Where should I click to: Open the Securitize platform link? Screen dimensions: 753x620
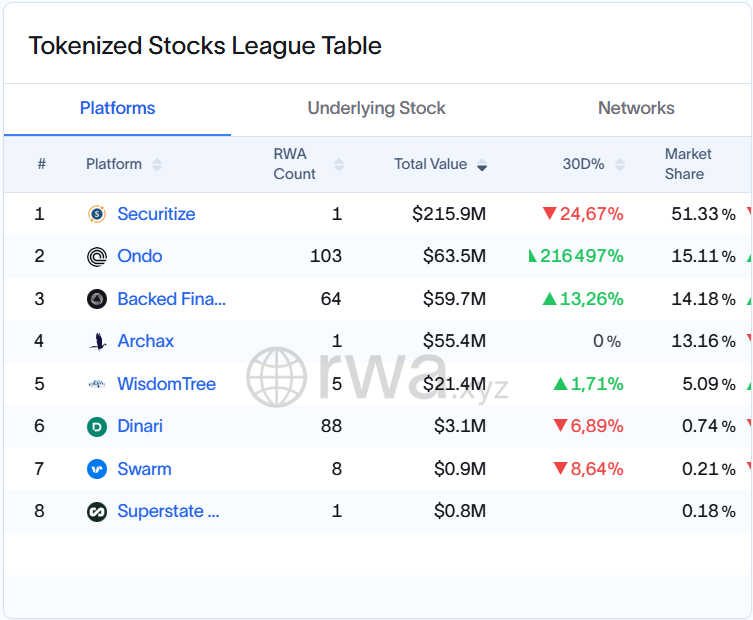click(156, 214)
